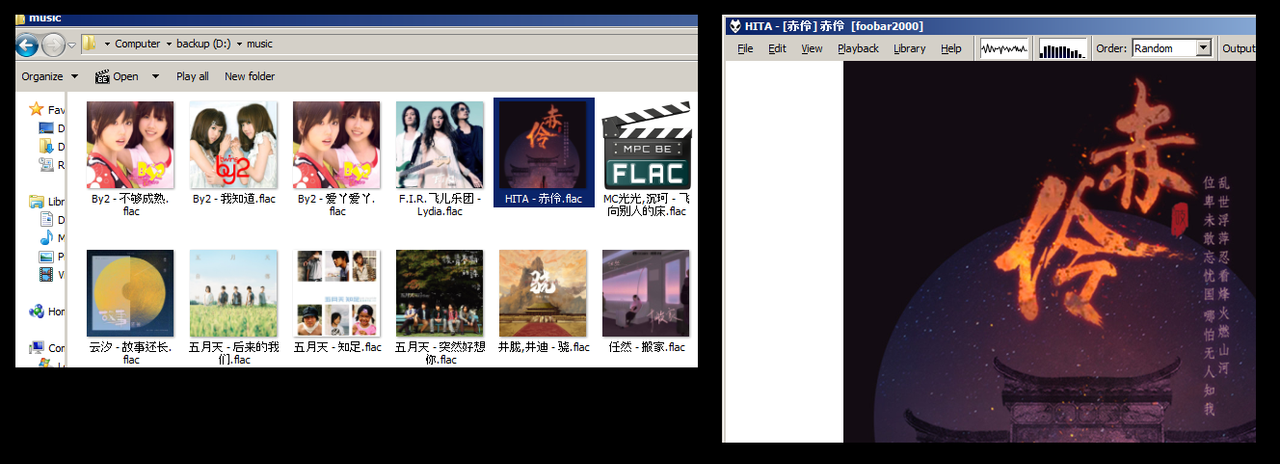
Task: Click the Music library note icon in sidebar
Action: 46,238
